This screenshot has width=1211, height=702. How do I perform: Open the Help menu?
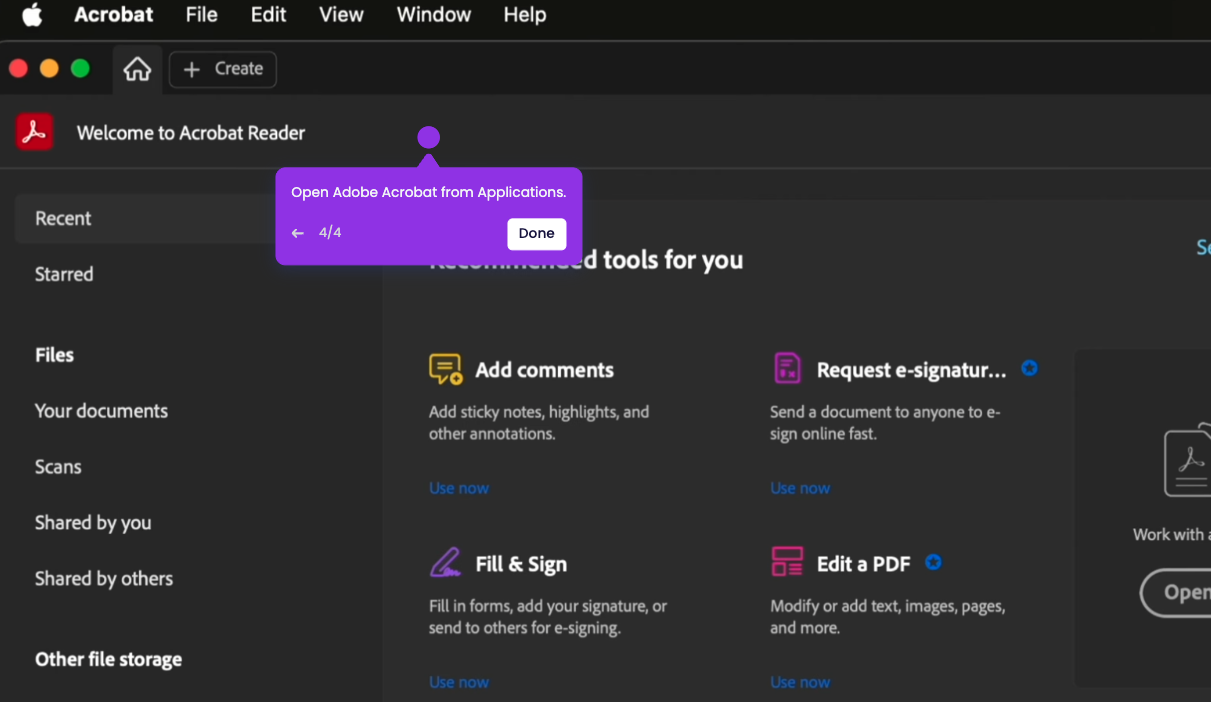[x=525, y=15]
